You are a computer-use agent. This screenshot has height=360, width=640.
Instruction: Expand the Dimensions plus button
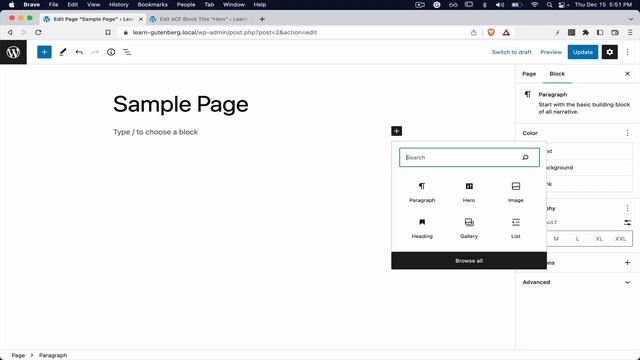(627, 262)
